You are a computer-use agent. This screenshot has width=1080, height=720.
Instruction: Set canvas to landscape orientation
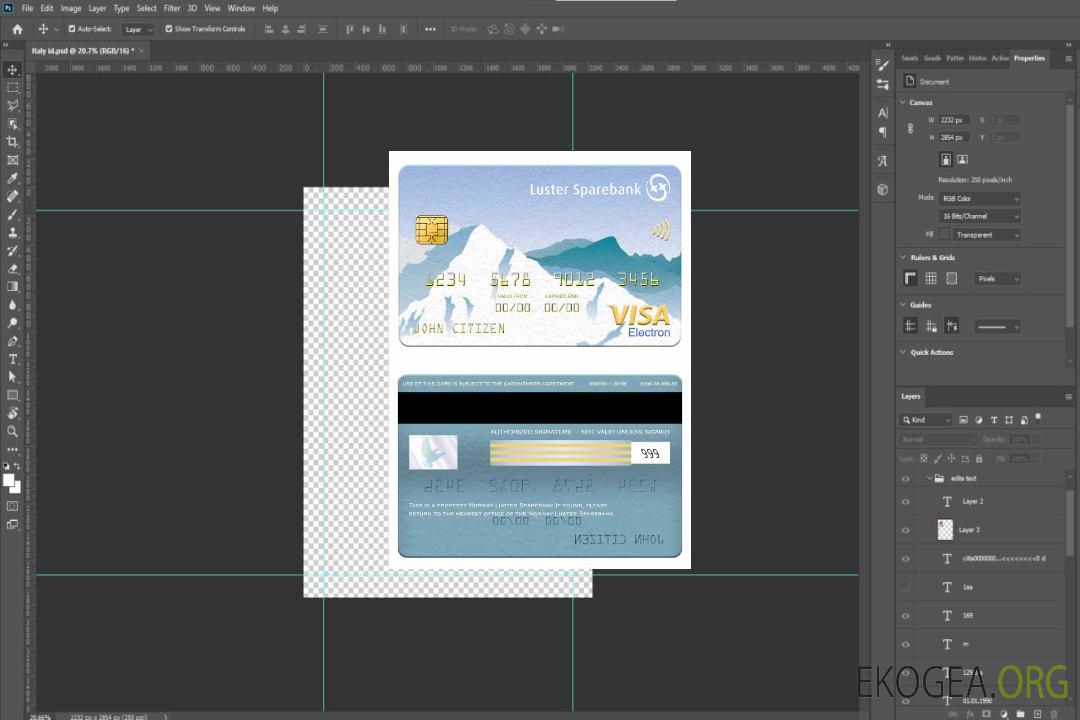click(x=962, y=160)
